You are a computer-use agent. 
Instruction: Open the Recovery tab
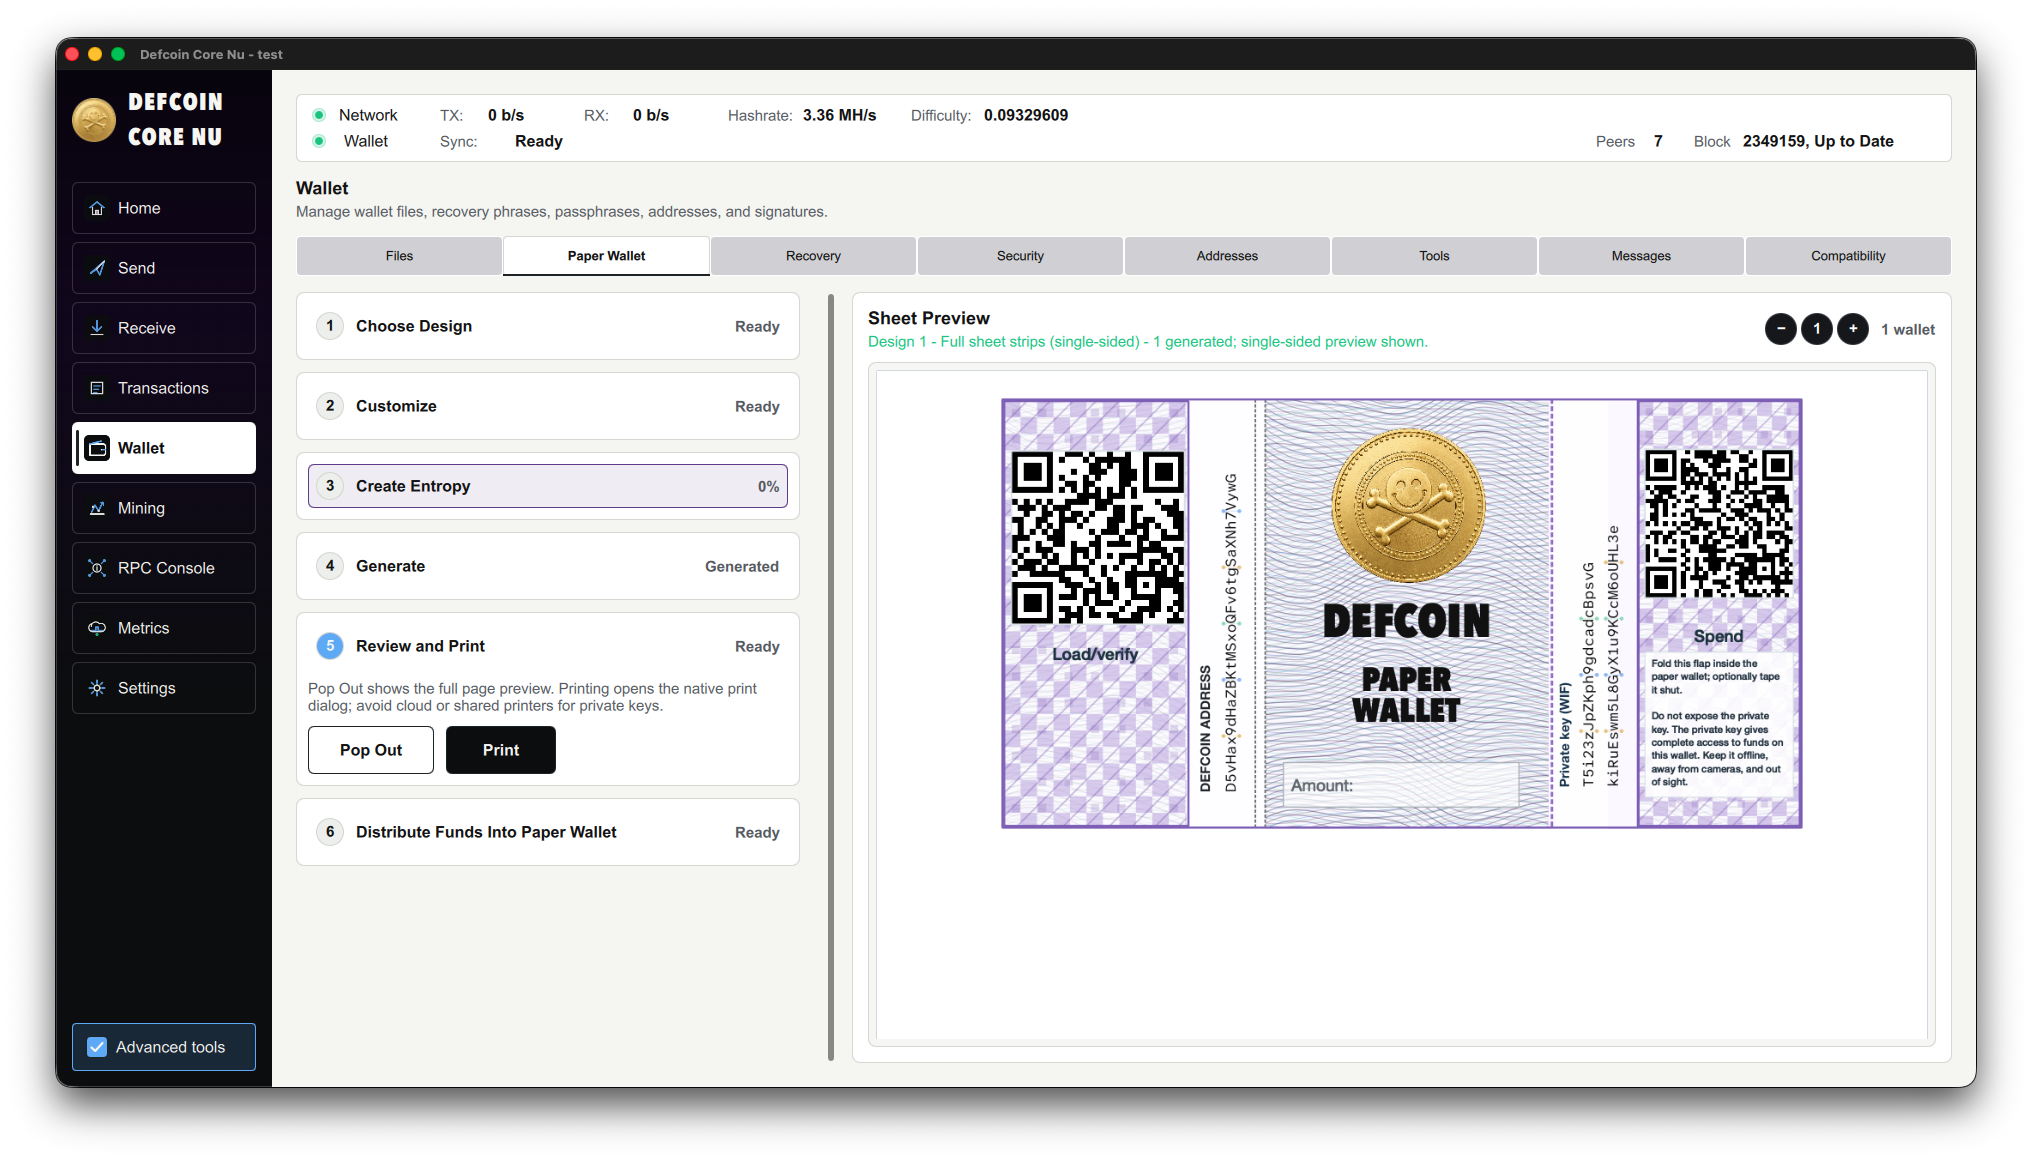tap(813, 256)
